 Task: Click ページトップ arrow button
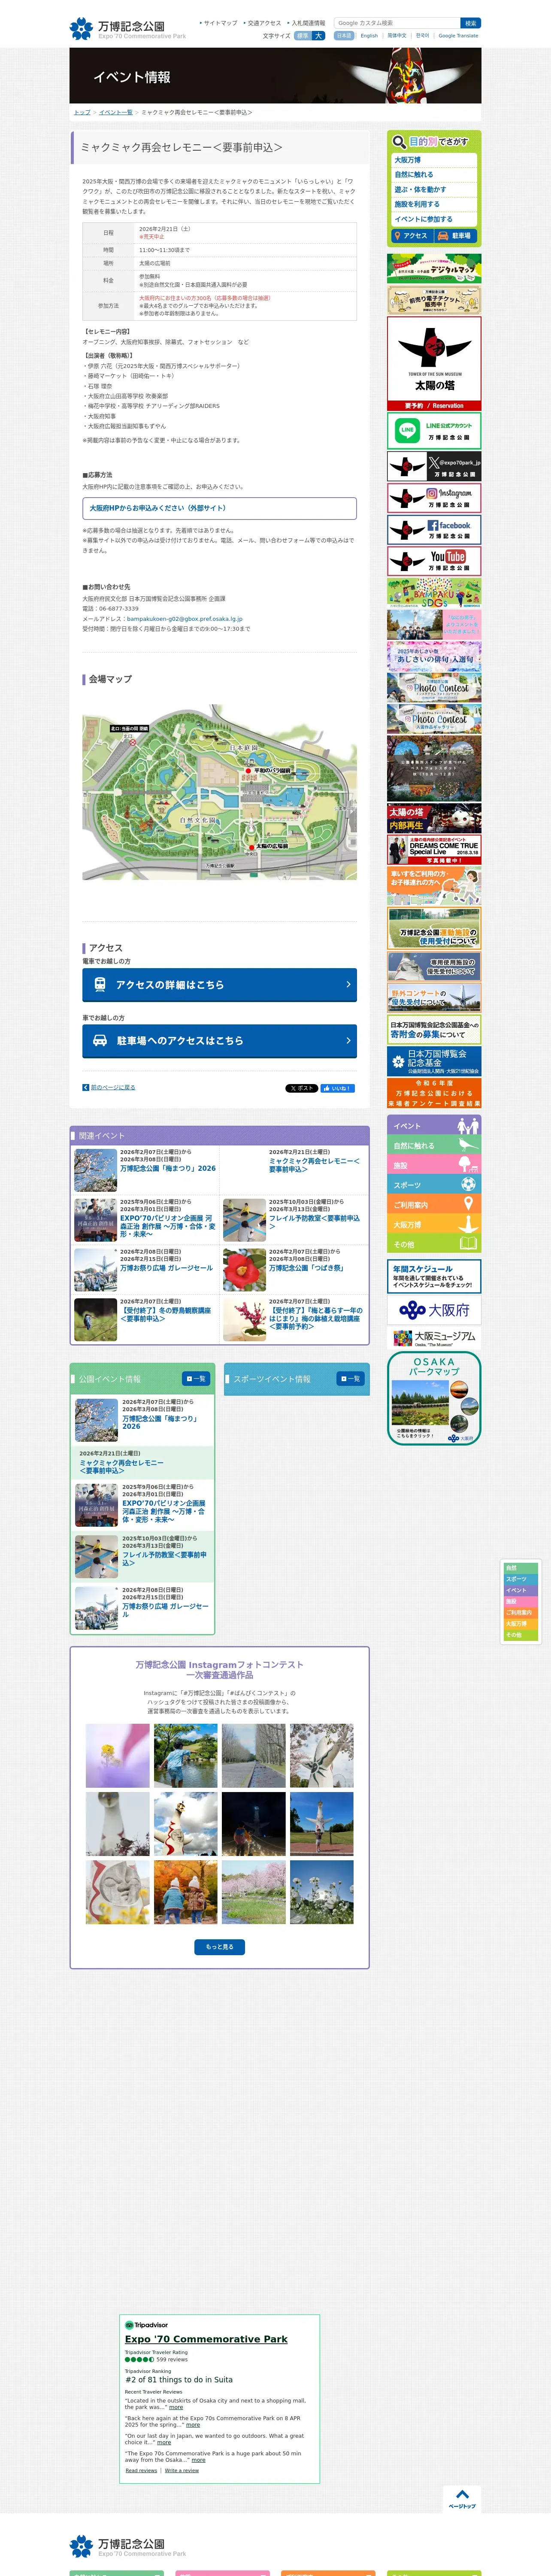click(462, 2499)
